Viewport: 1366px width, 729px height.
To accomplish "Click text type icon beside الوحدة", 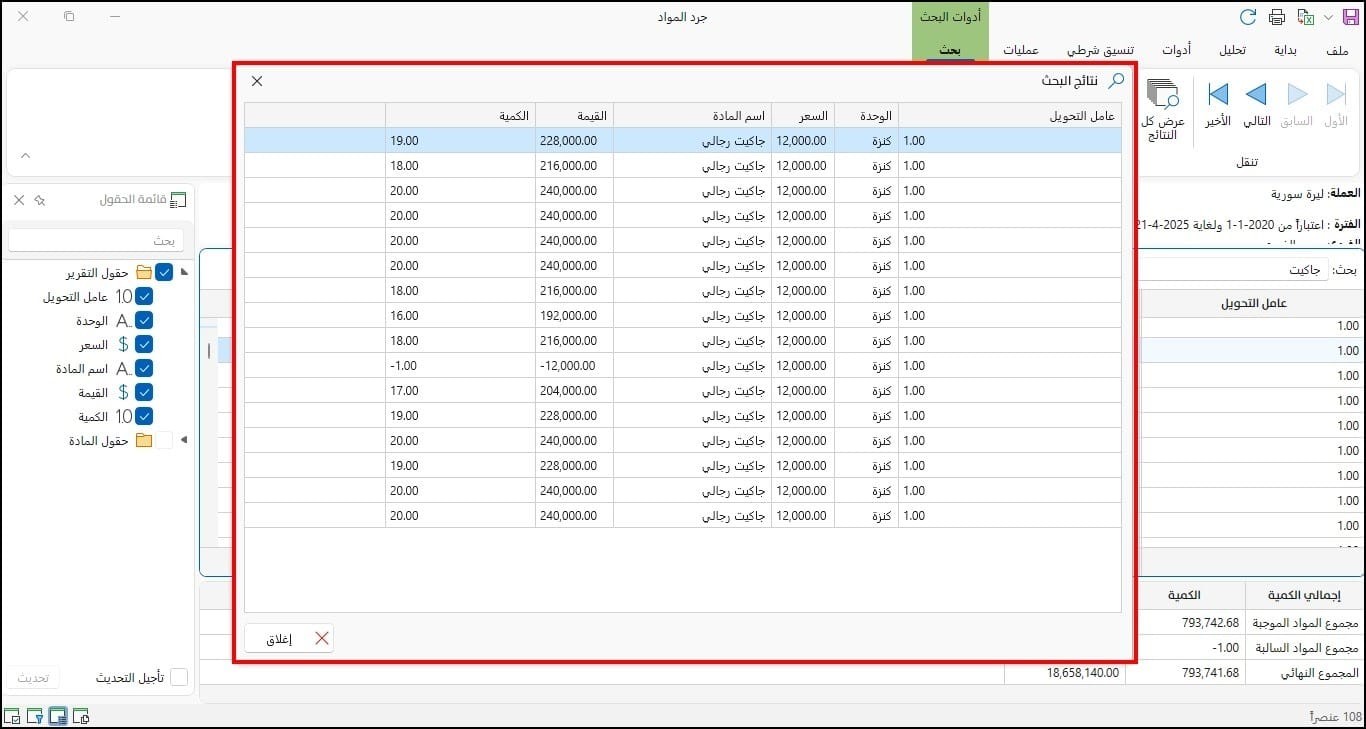I will pyautogui.click(x=124, y=320).
